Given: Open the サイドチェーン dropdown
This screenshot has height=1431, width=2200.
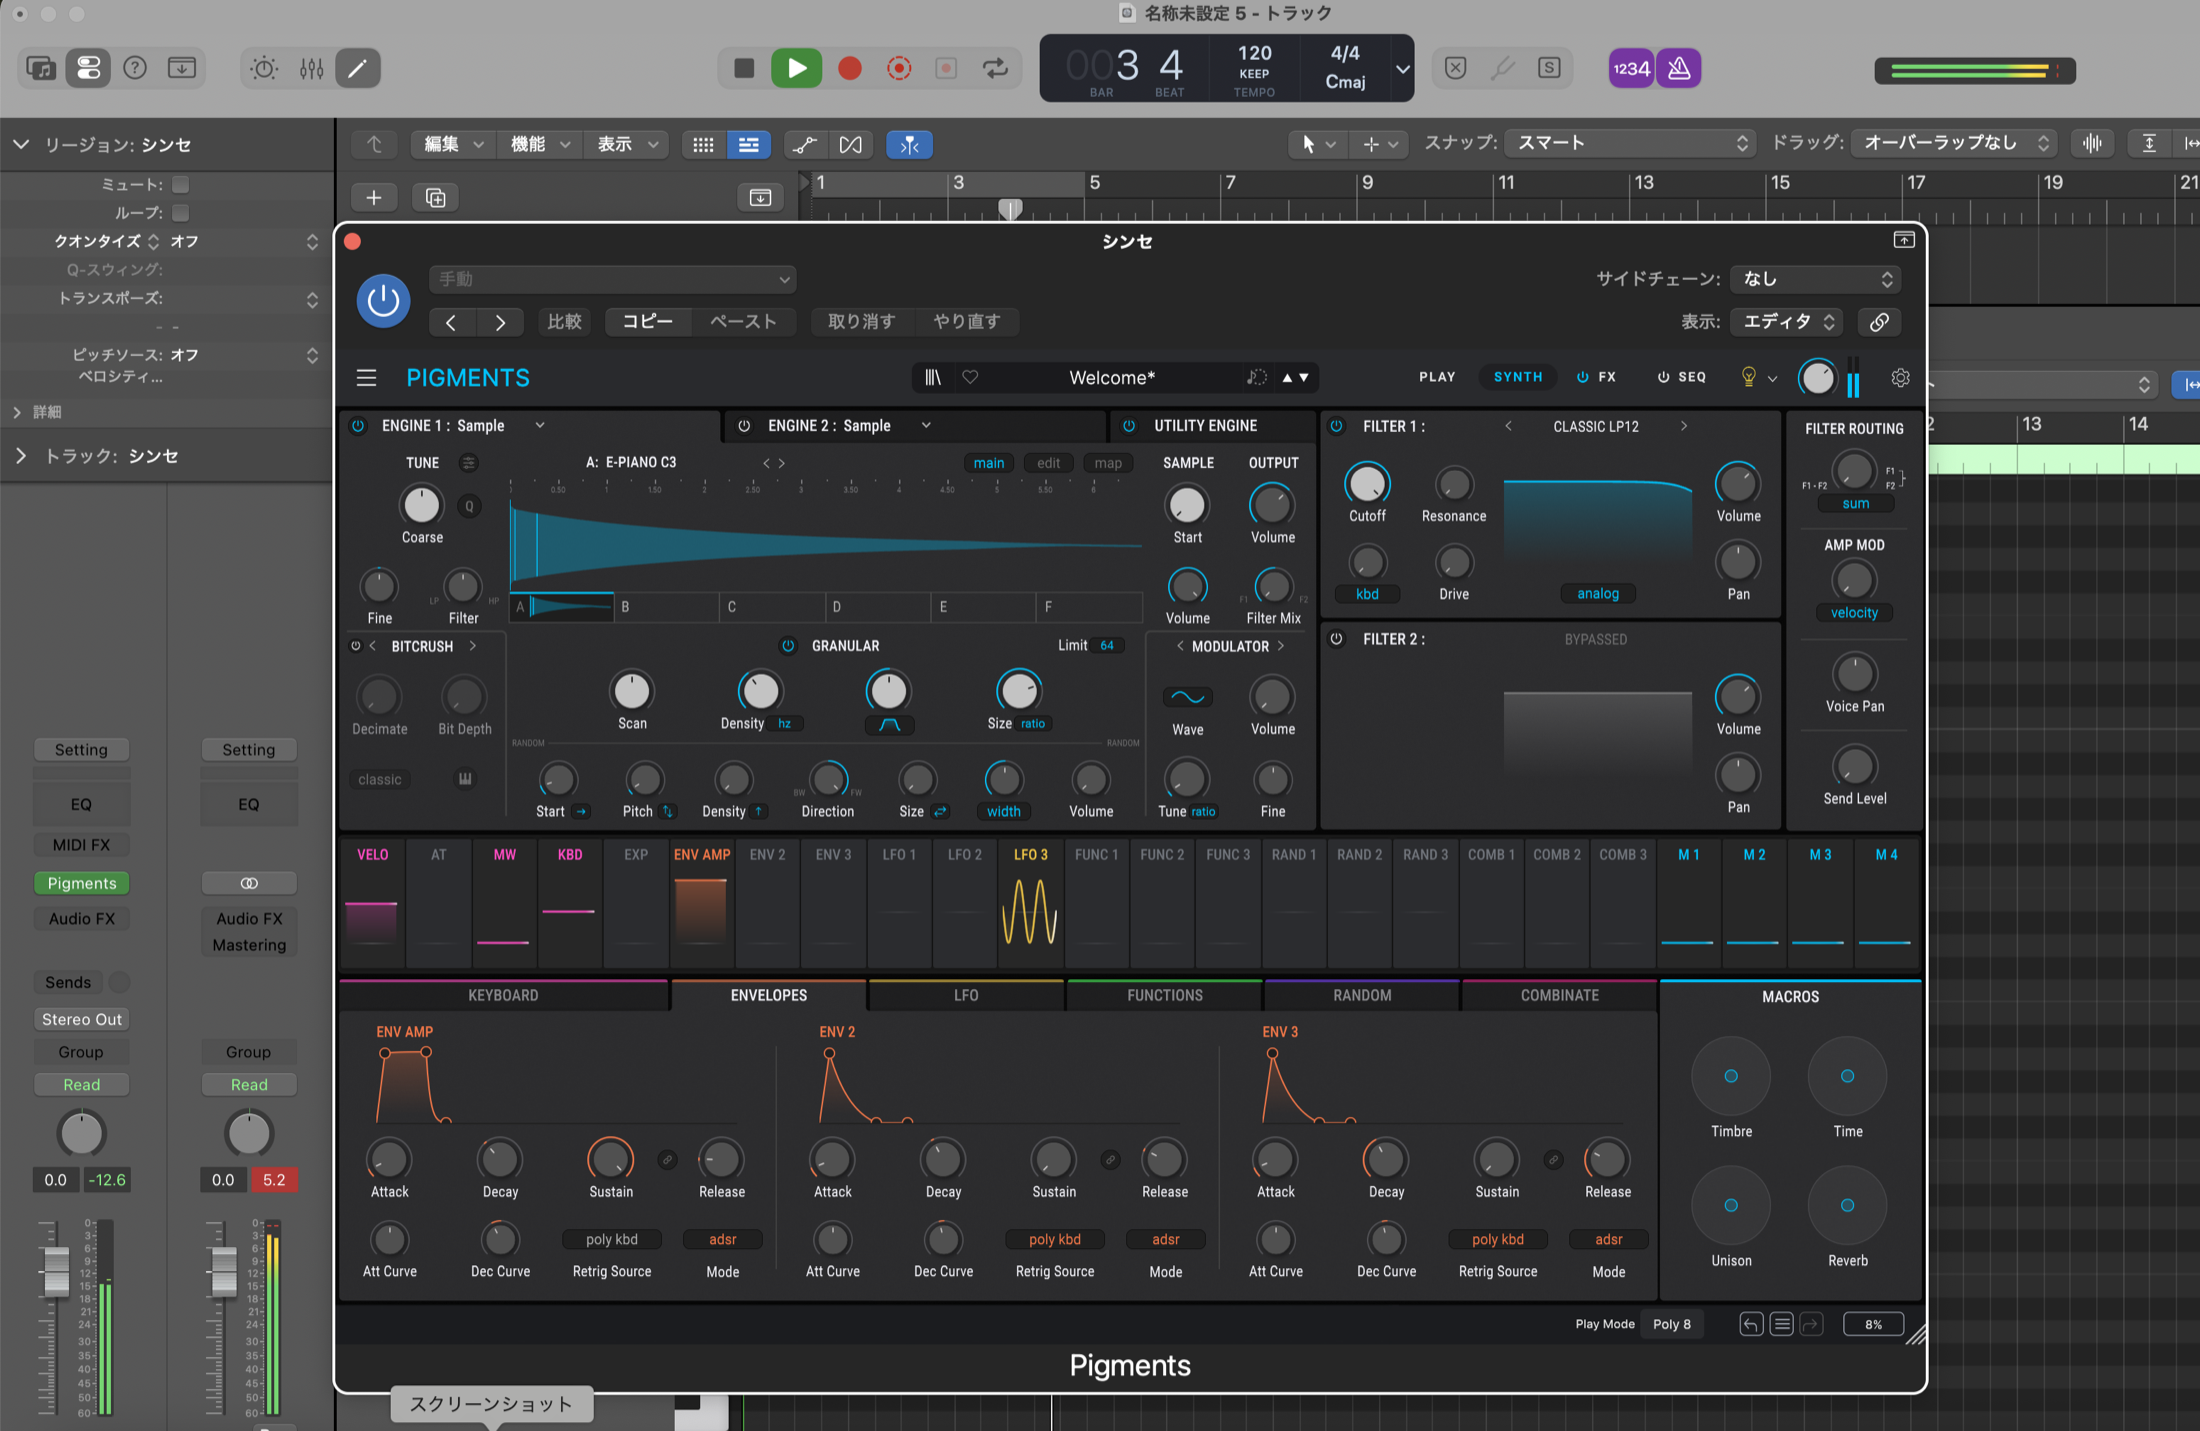Looking at the screenshot, I should pos(1816,279).
